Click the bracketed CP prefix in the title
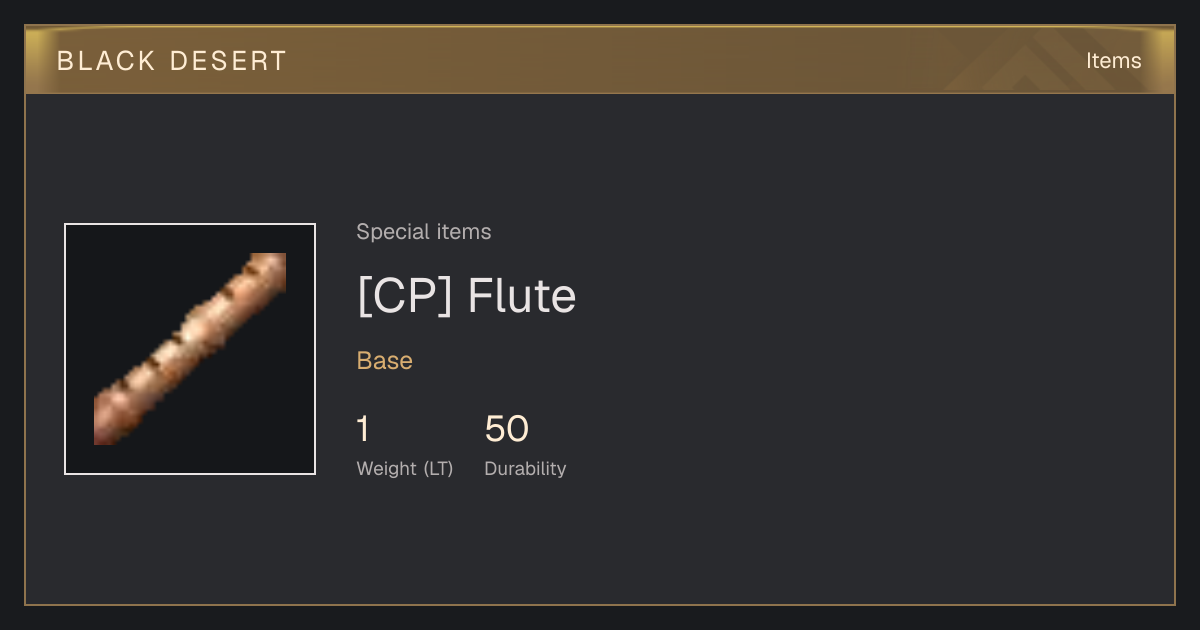1200x630 pixels. click(406, 296)
